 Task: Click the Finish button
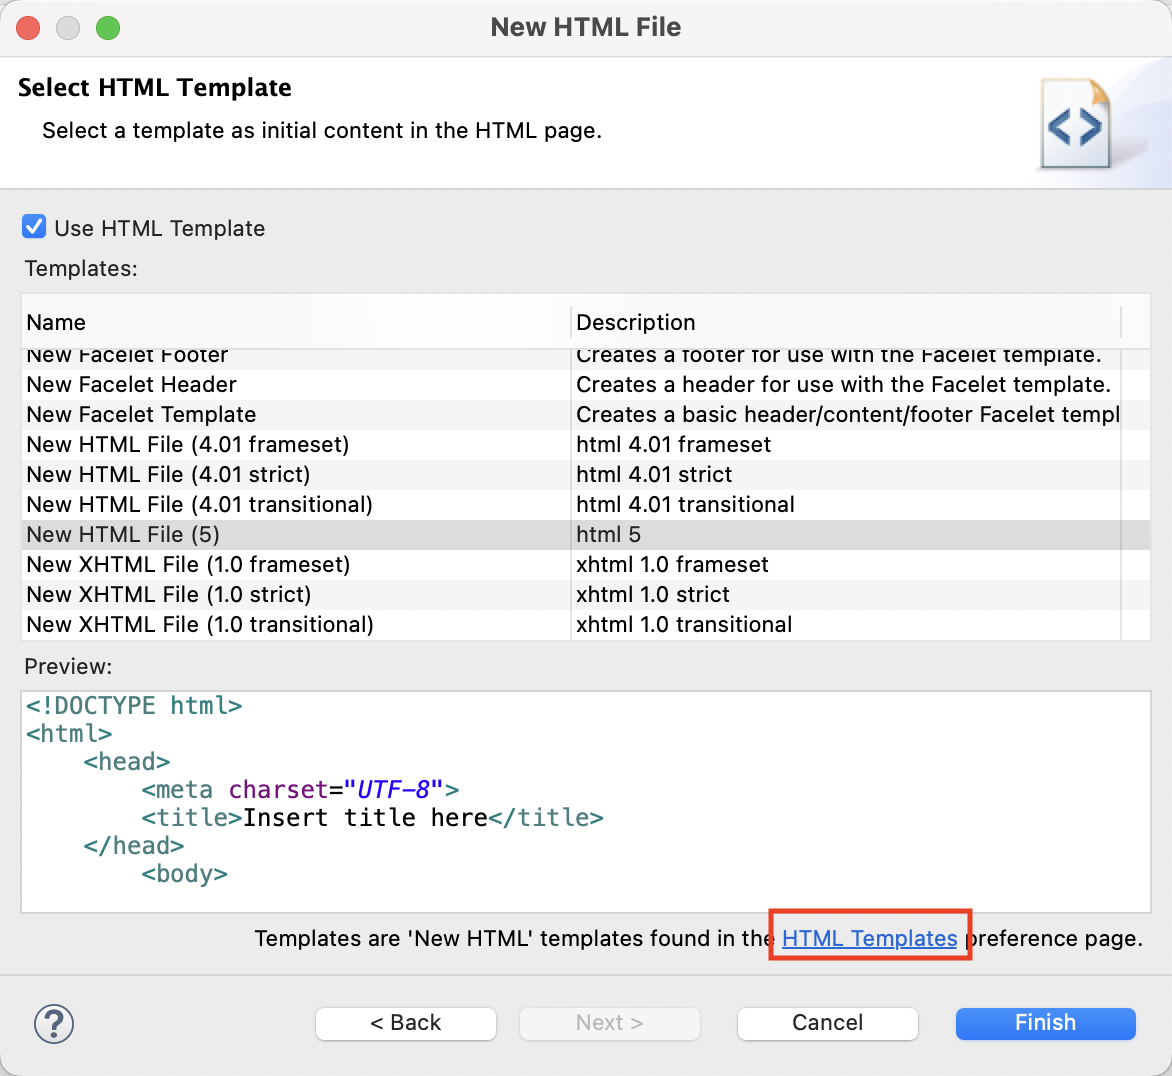1045,1023
